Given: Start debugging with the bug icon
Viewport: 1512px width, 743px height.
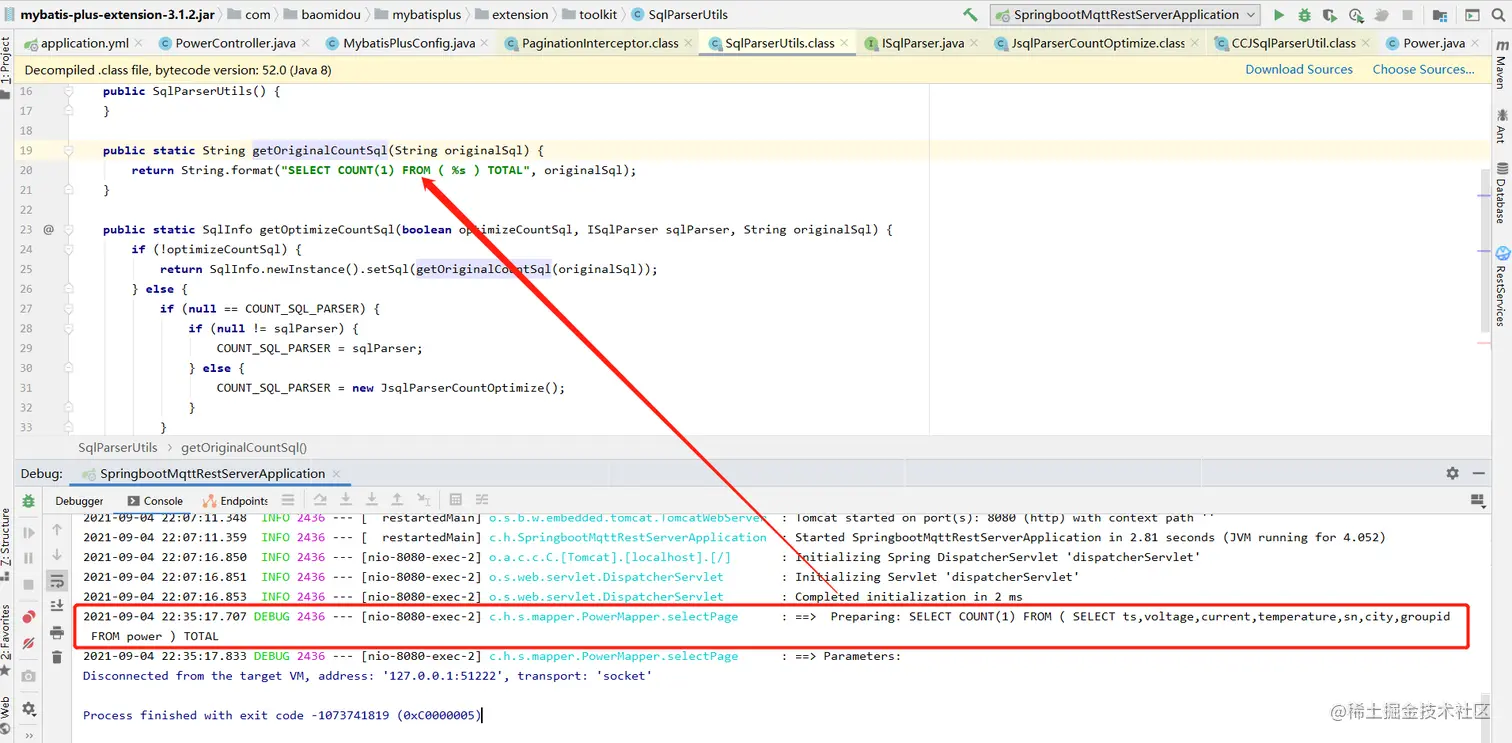Looking at the screenshot, I should [x=1306, y=15].
